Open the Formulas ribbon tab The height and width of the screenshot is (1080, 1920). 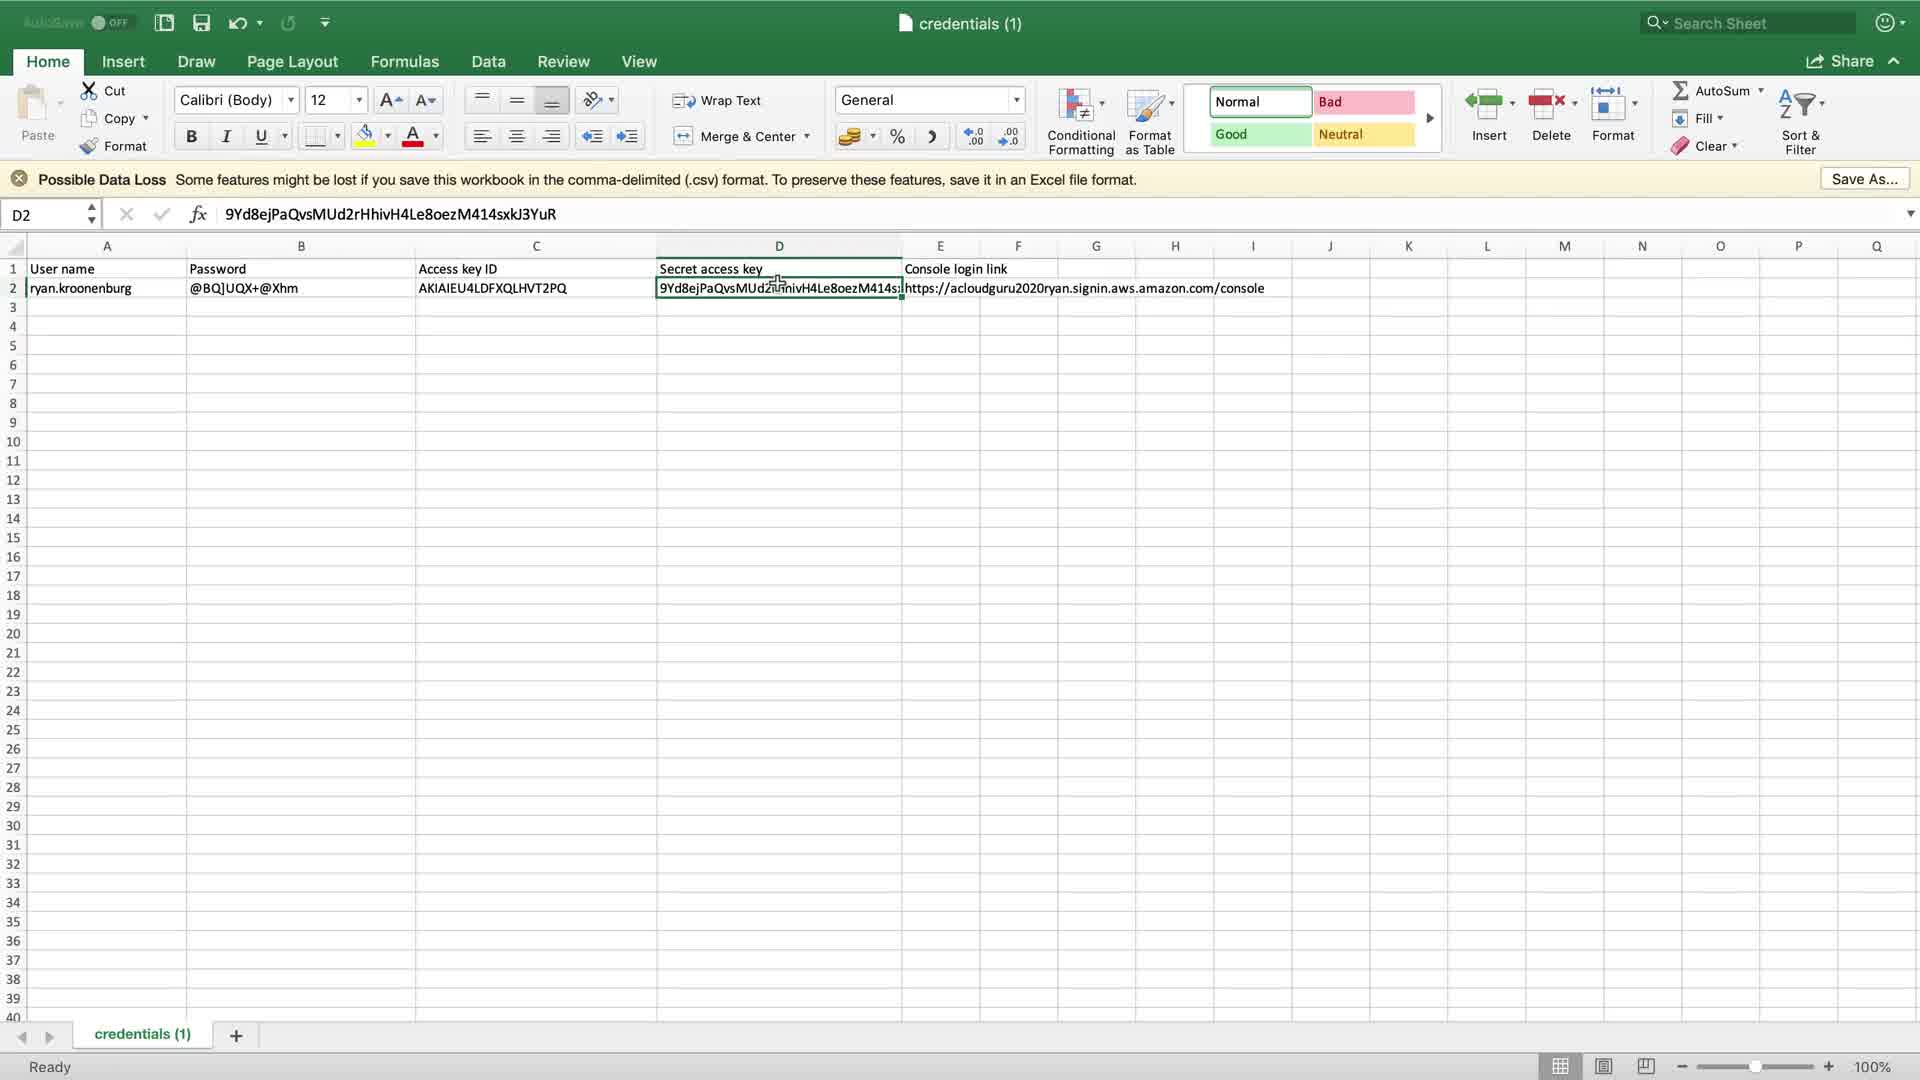point(404,61)
